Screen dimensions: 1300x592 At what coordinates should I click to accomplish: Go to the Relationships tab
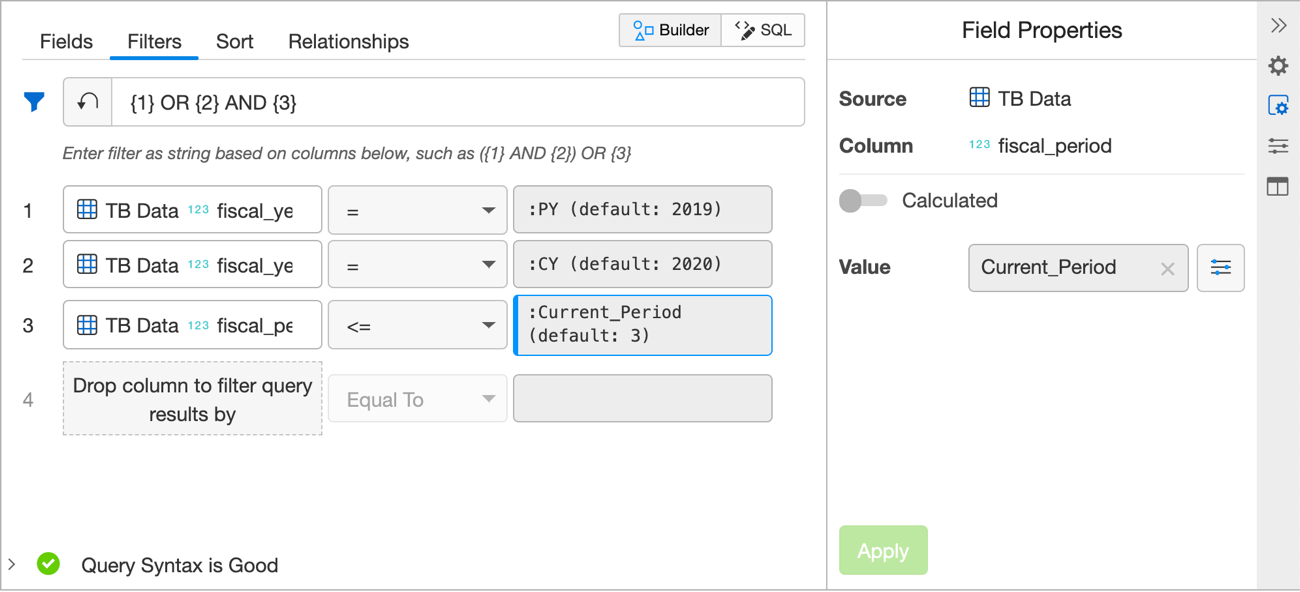[x=348, y=42]
